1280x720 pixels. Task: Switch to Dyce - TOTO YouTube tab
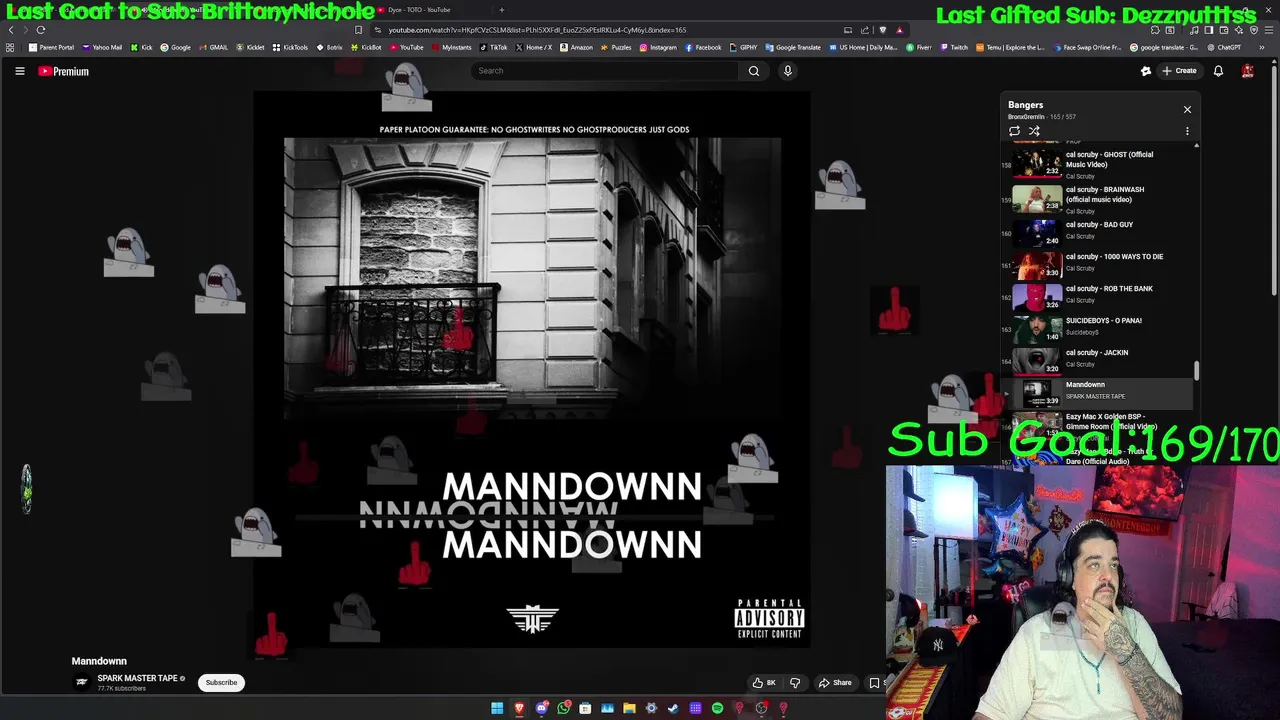417,10
